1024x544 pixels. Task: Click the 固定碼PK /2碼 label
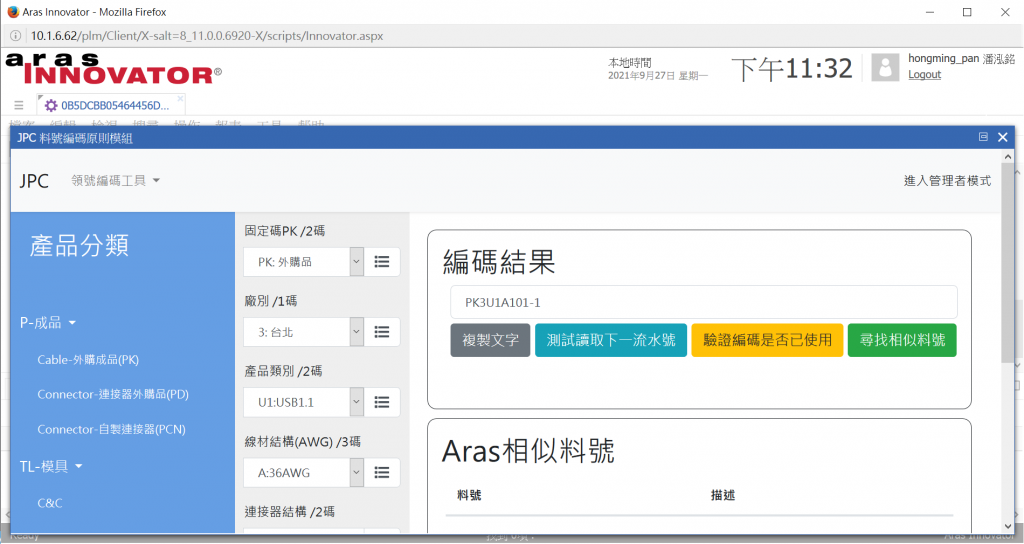(285, 231)
